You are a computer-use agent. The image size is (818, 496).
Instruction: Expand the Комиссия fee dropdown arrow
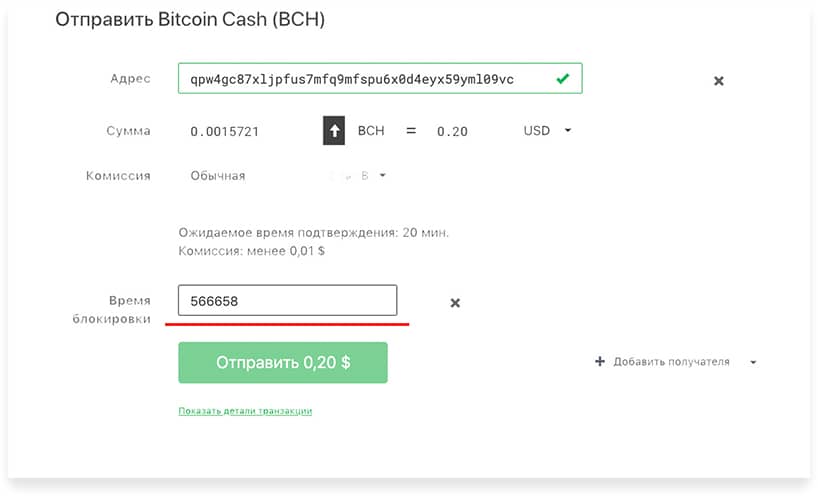382,175
